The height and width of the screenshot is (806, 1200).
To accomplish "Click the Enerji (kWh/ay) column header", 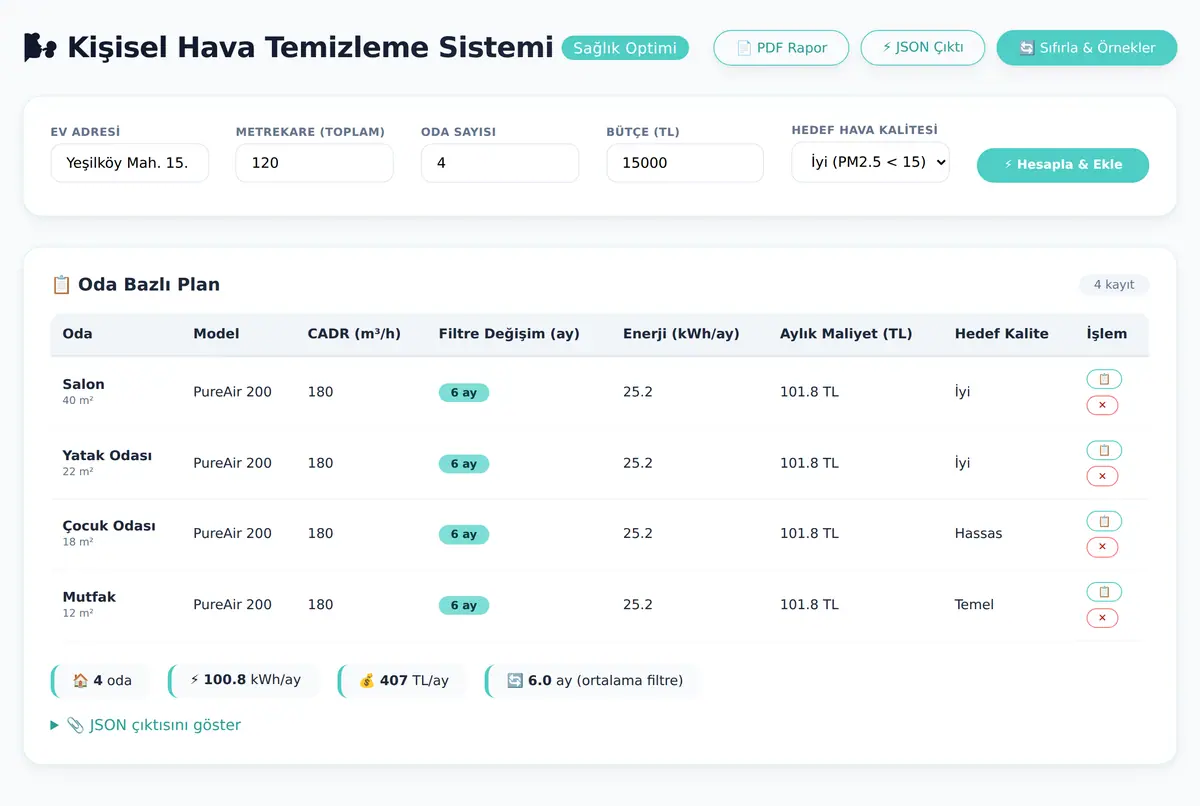I will pos(681,334).
